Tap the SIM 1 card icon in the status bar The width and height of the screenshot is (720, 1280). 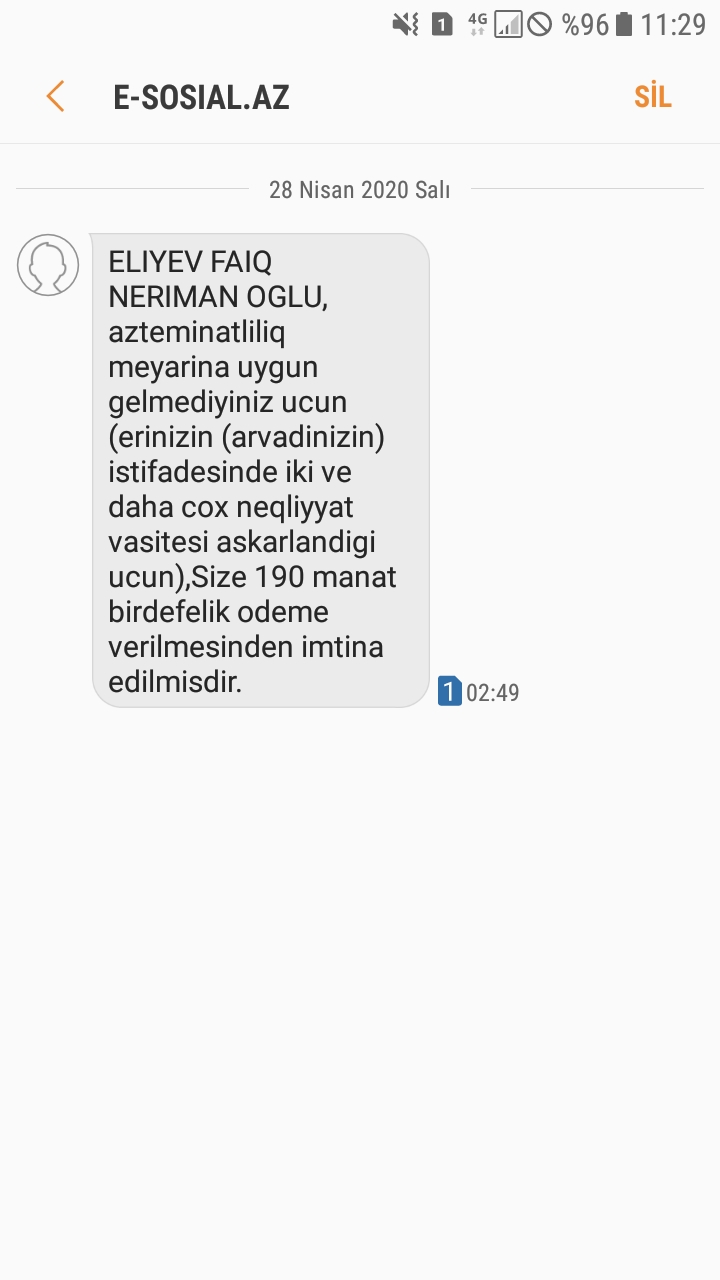441,24
